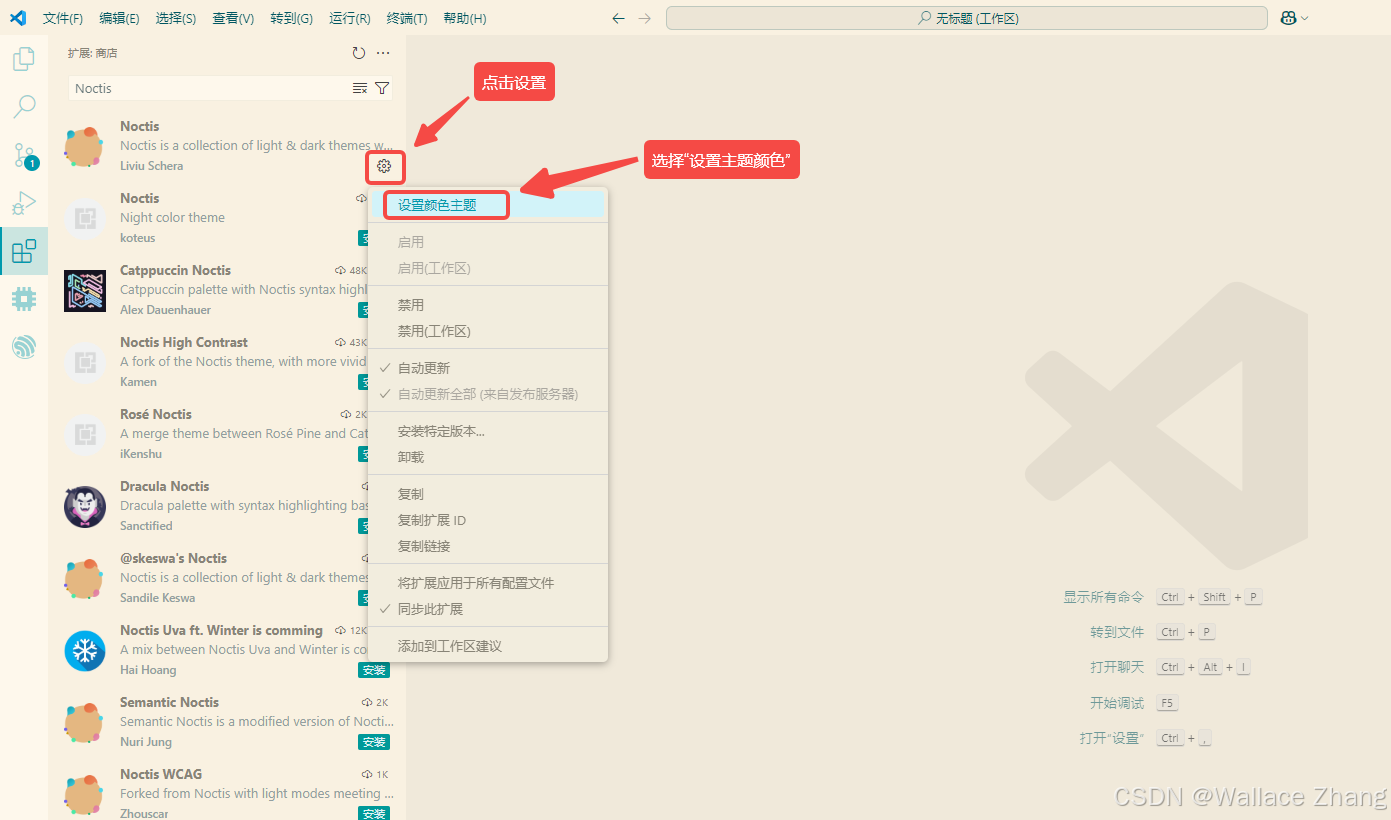Viewport: 1391px width, 820px height.
Task: Install the Semantic Noctis extension
Action: click(x=374, y=742)
